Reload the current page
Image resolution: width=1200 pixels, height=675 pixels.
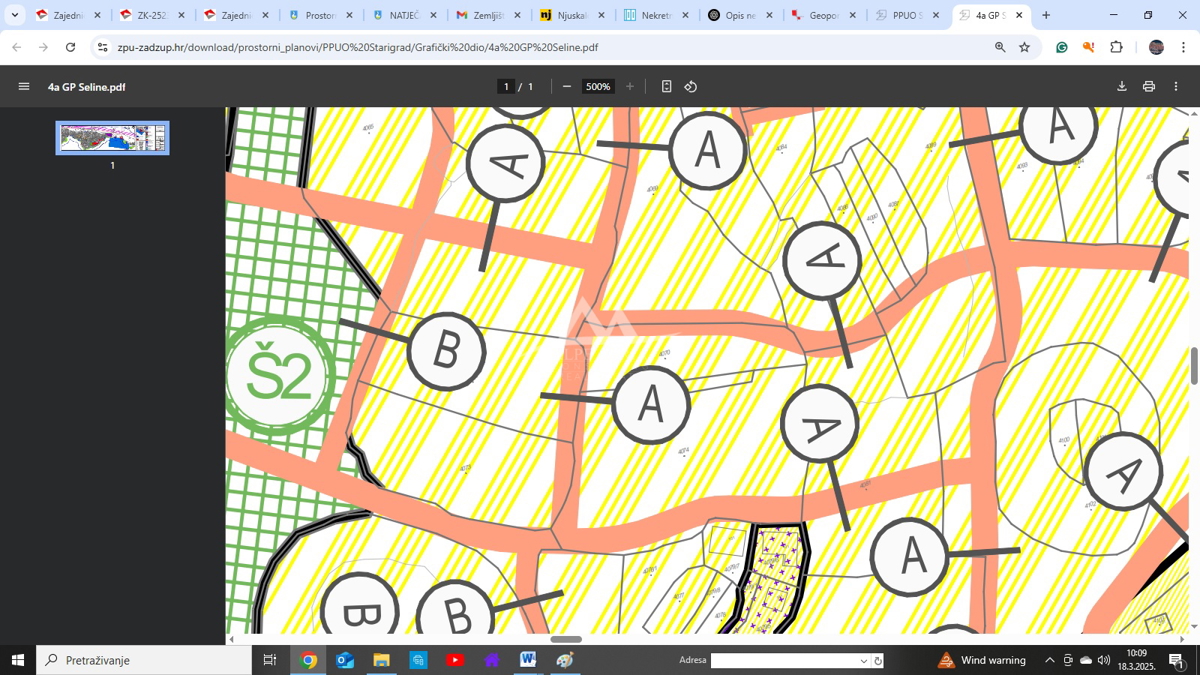(x=70, y=47)
